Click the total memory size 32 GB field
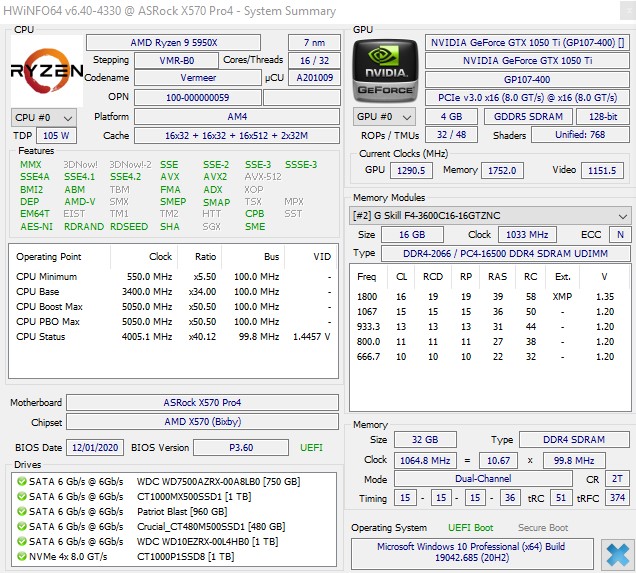This screenshot has width=636, height=573. 425,440
